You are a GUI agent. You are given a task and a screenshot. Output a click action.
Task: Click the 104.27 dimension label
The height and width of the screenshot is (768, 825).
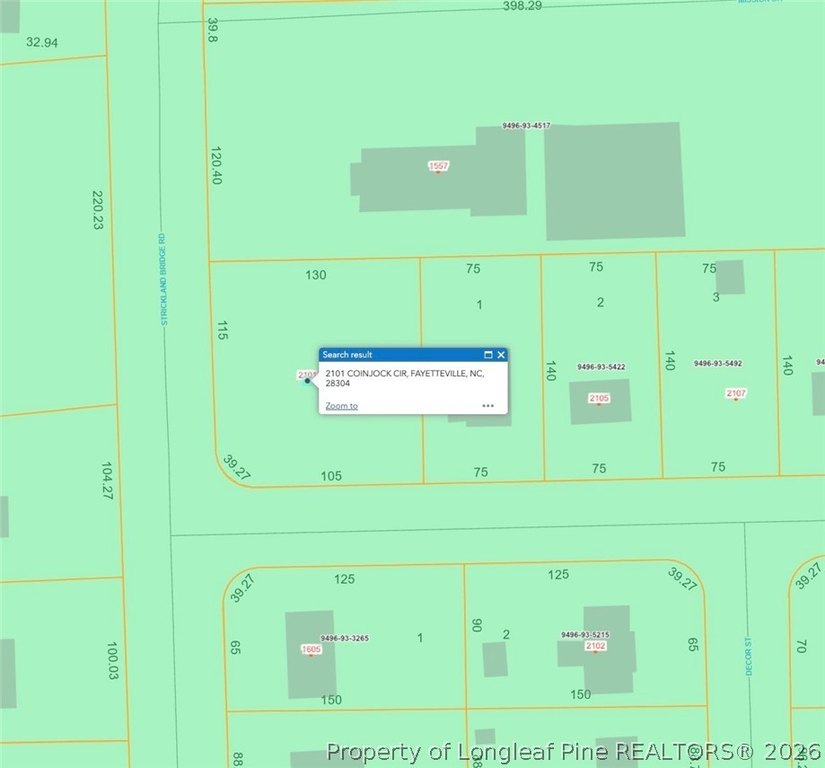click(x=107, y=480)
